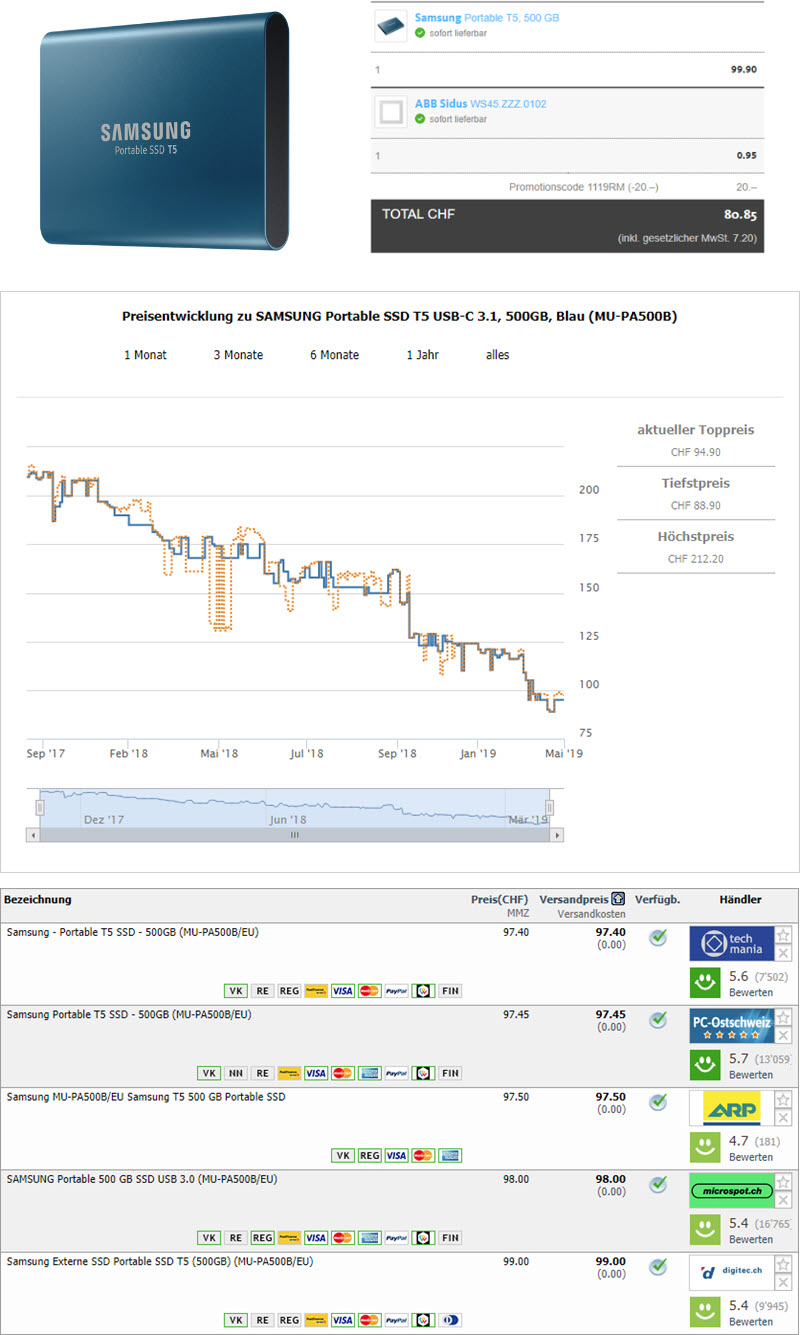Image resolution: width=800 pixels, height=1335 pixels.
Task: Open the ABB Sidus WS45.ZZZ.0102 cart link
Action: pyautogui.click(x=480, y=103)
